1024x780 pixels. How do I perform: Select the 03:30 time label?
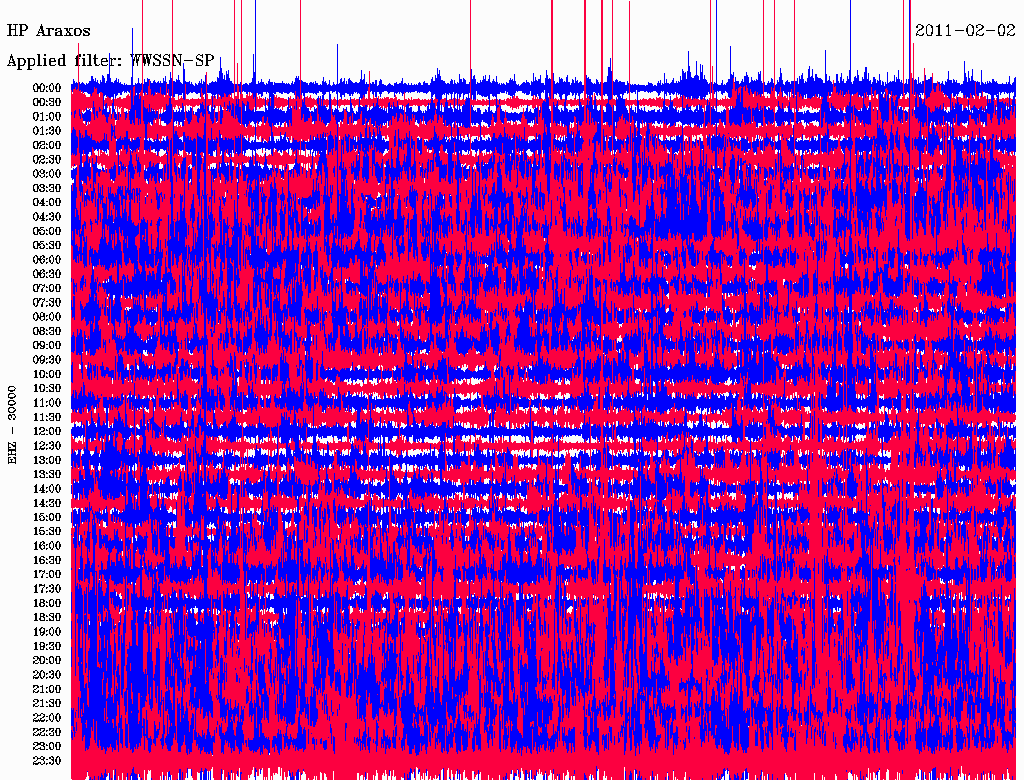(47, 188)
